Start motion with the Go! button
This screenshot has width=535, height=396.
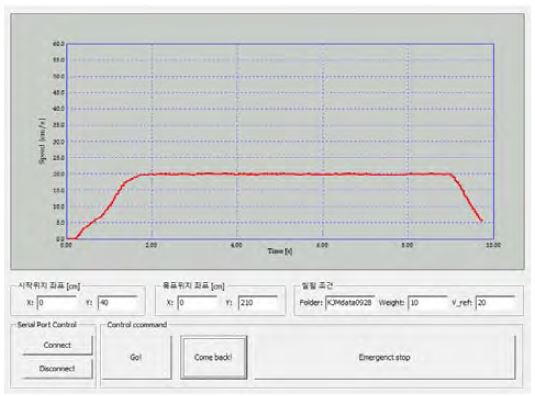tap(136, 357)
